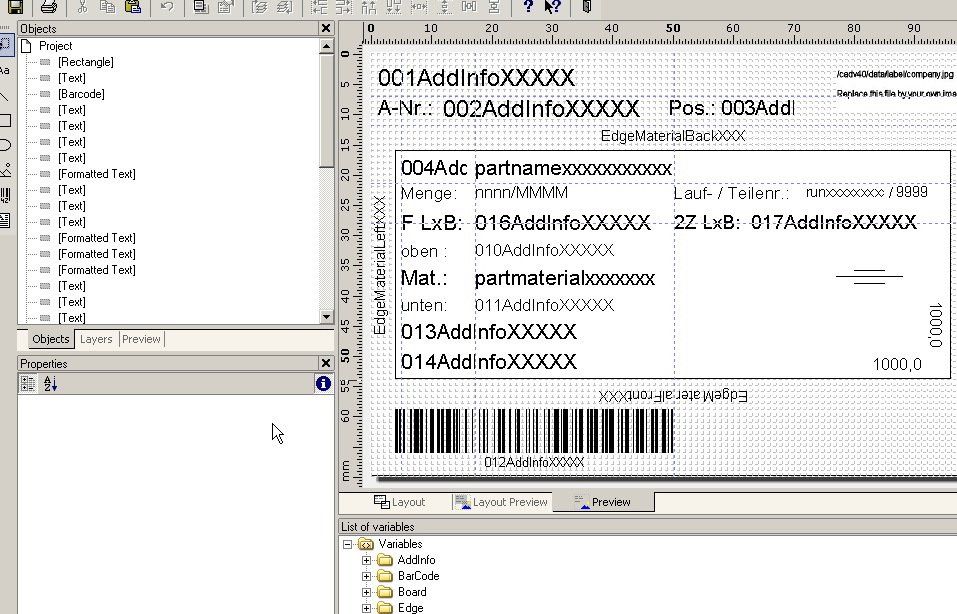Select the Project root node

[x=56, y=46]
